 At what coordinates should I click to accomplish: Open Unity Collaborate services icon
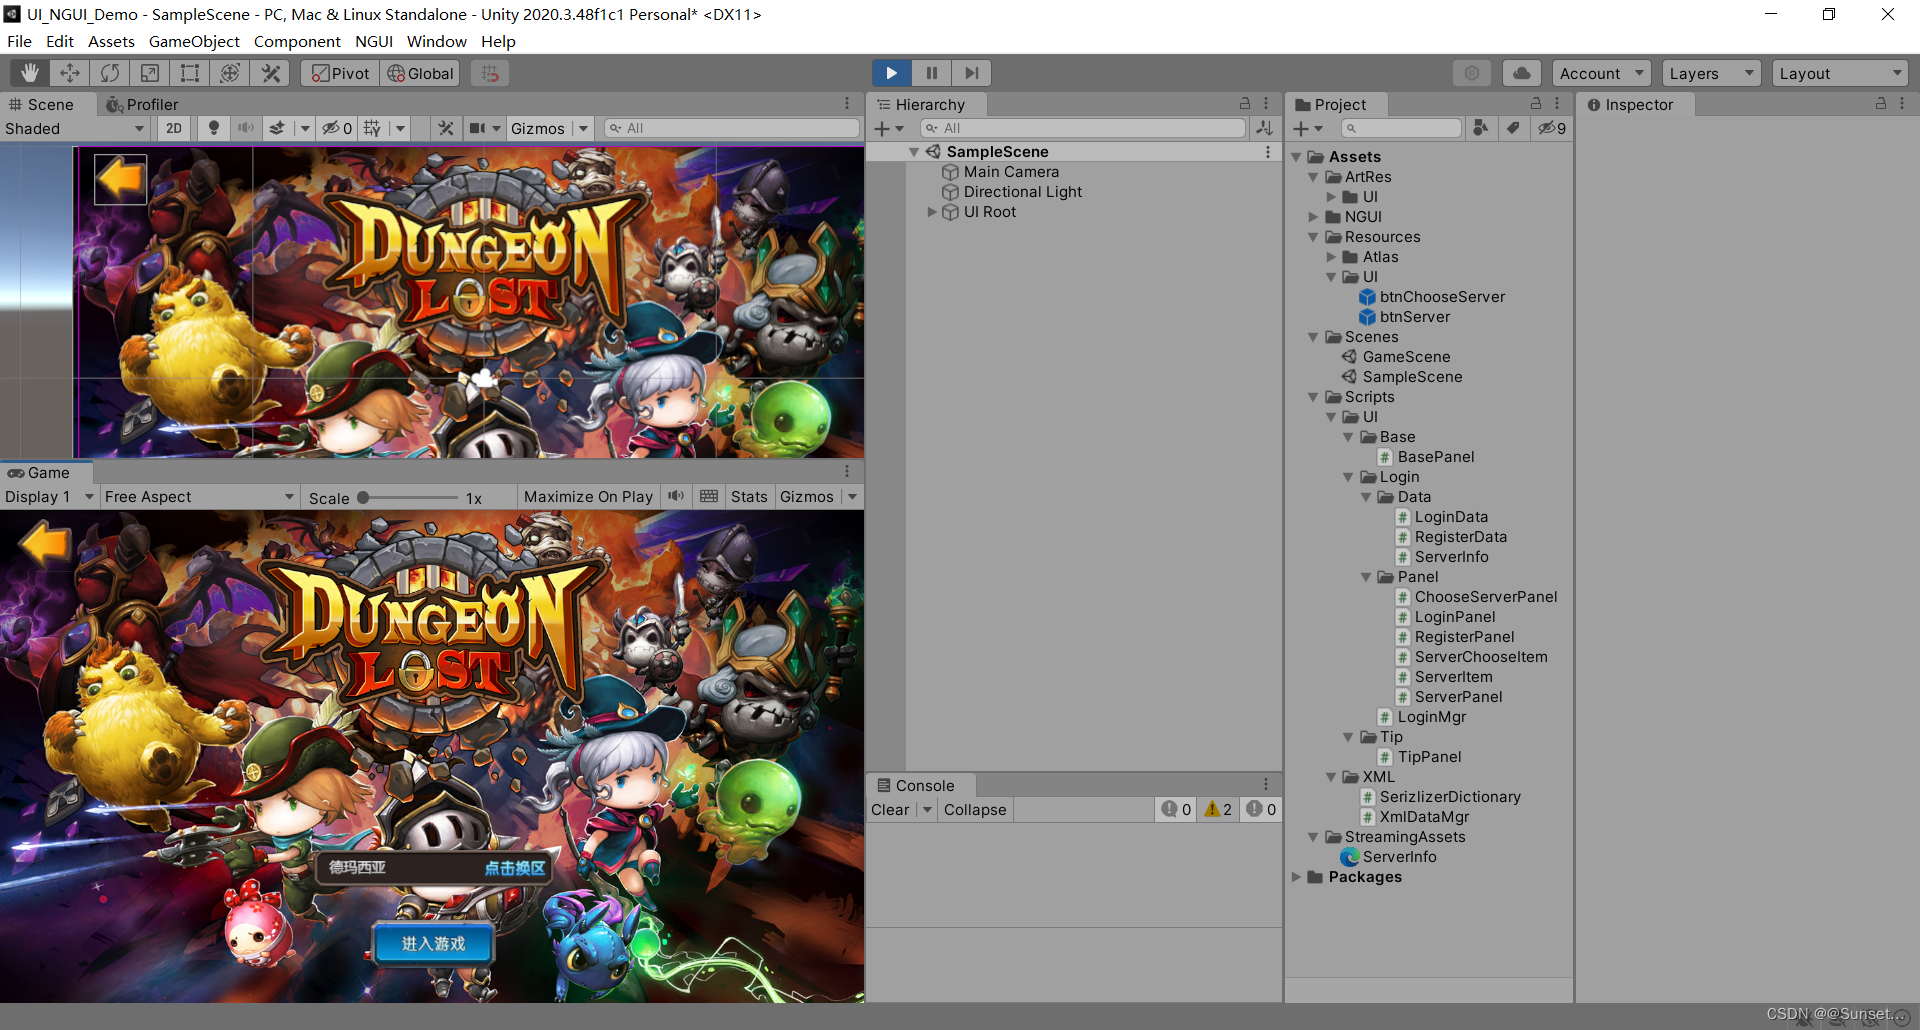click(x=1472, y=73)
